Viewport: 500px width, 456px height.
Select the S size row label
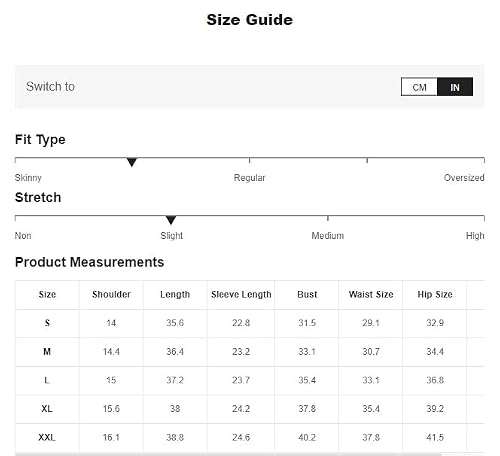coord(47,323)
